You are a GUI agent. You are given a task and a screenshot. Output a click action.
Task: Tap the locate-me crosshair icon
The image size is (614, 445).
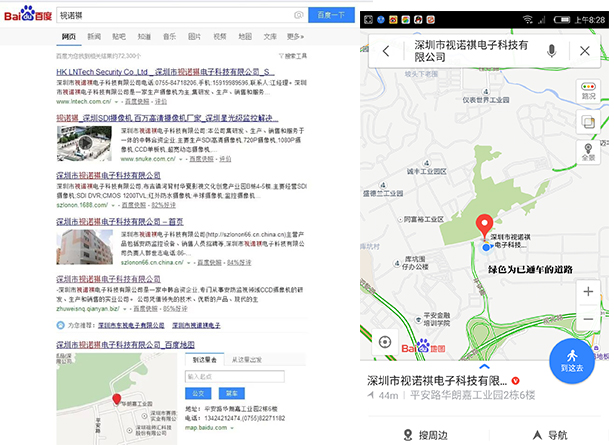[385, 342]
